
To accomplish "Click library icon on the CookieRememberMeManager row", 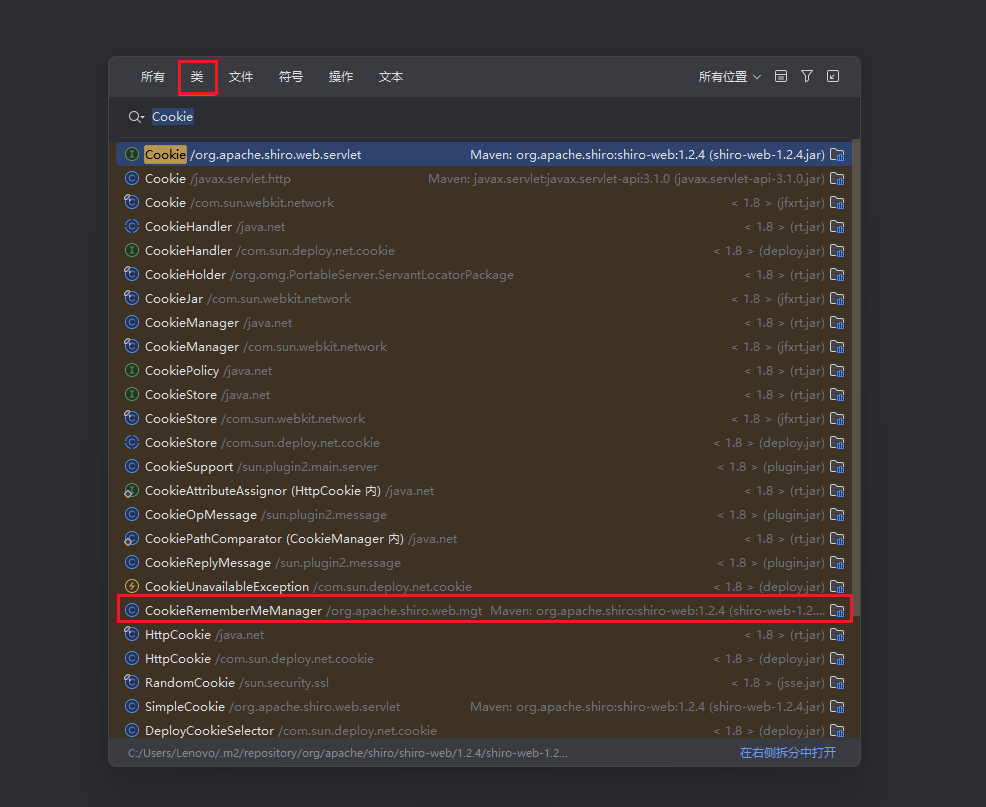I will (838, 611).
